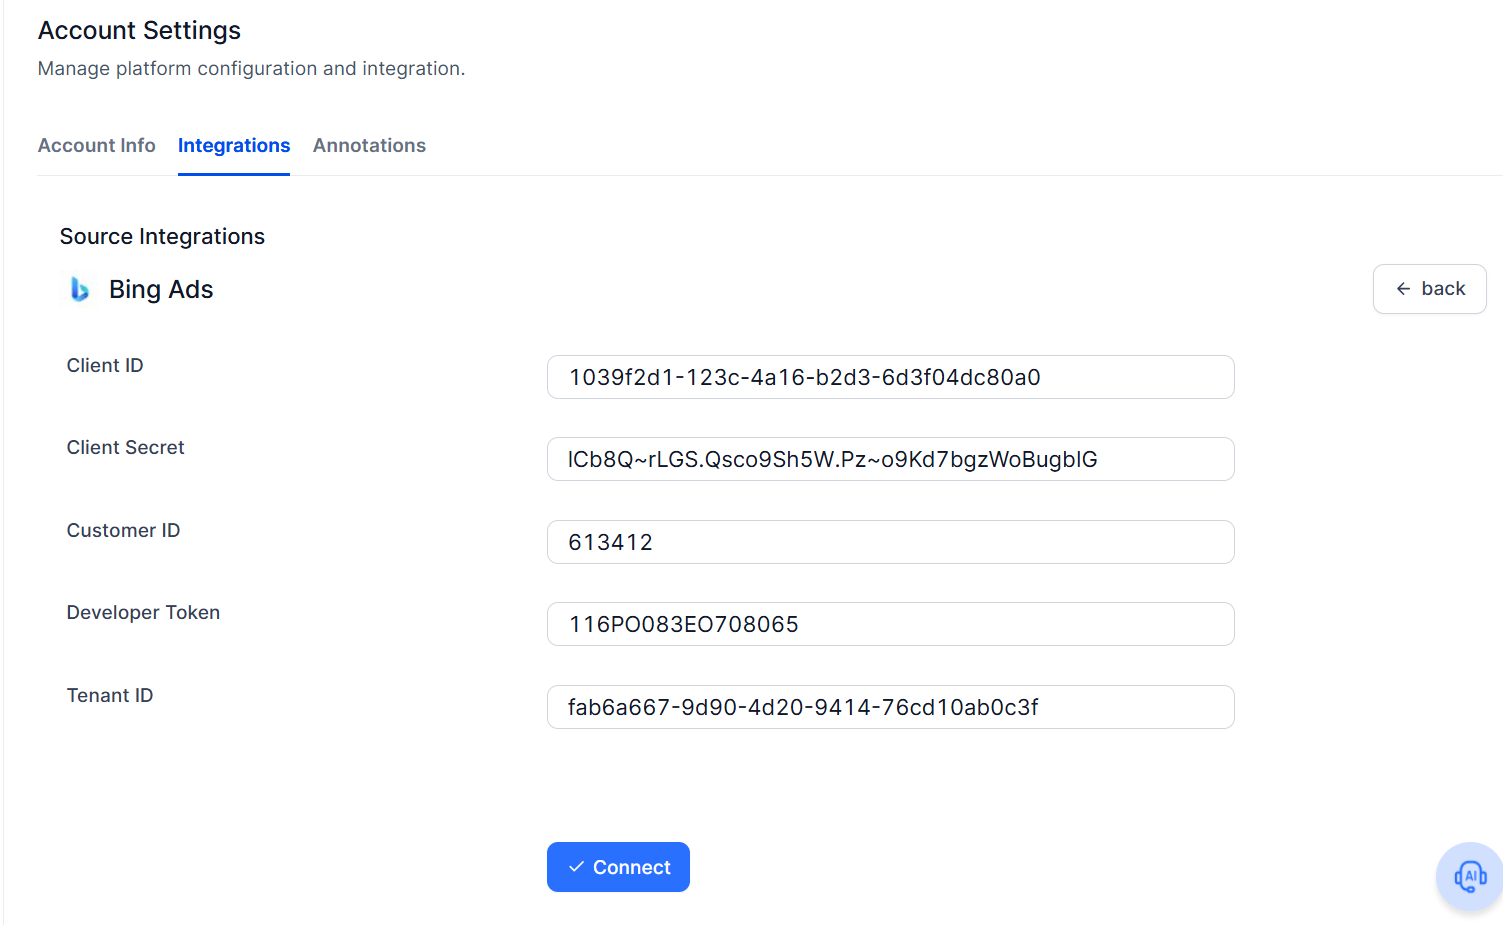Click into the Client Secret field
The width and height of the screenshot is (1503, 925).
coord(891,459)
